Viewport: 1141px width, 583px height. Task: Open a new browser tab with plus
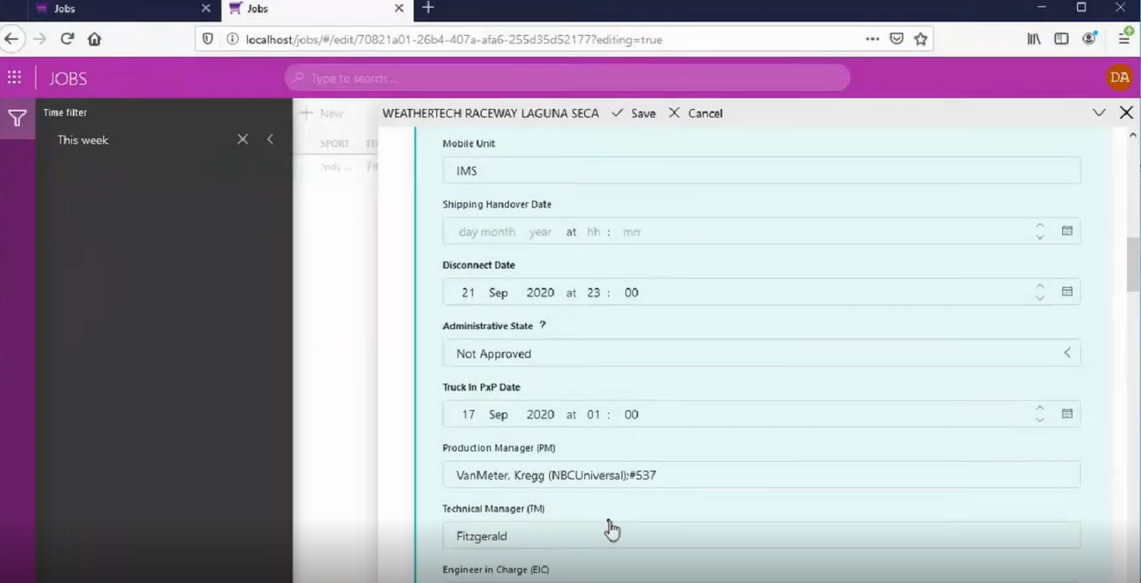pyautogui.click(x=428, y=8)
